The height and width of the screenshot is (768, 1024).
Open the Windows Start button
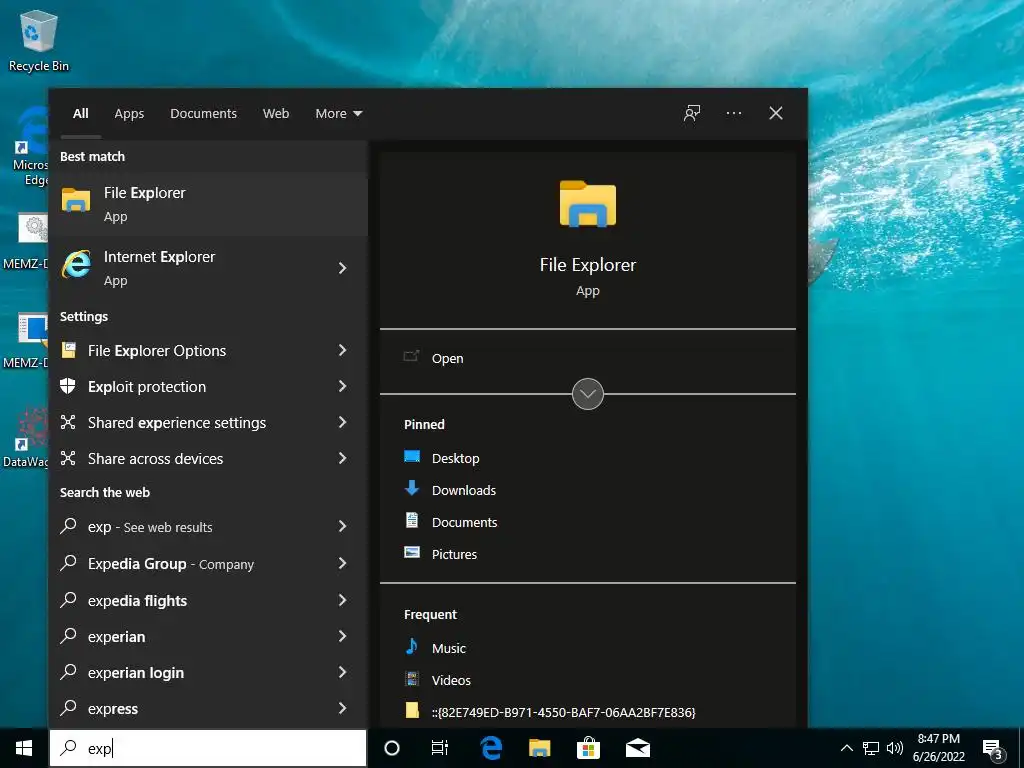(x=24, y=748)
